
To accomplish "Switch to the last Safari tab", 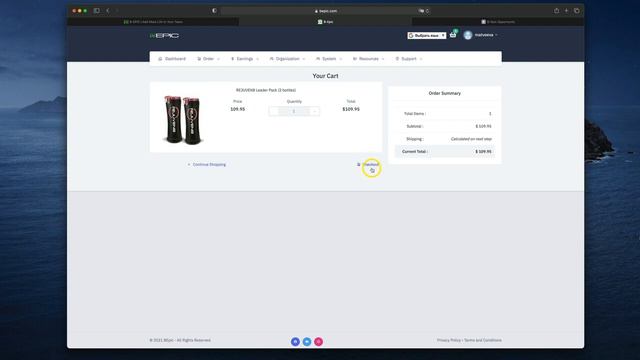I will coord(498,22).
